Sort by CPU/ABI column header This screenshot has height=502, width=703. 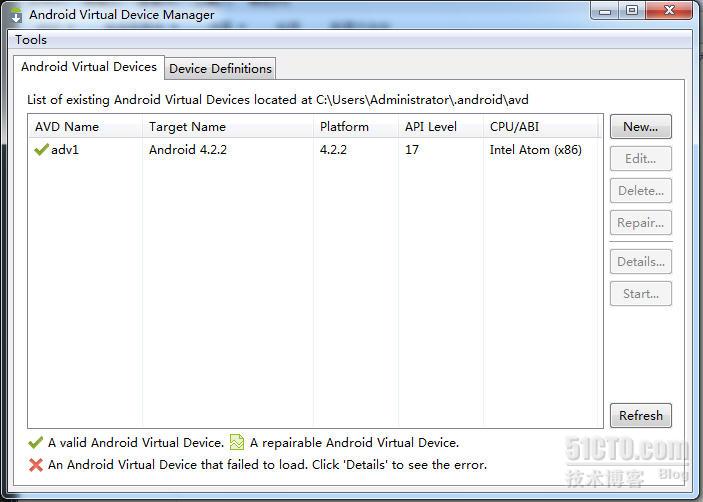pos(541,126)
